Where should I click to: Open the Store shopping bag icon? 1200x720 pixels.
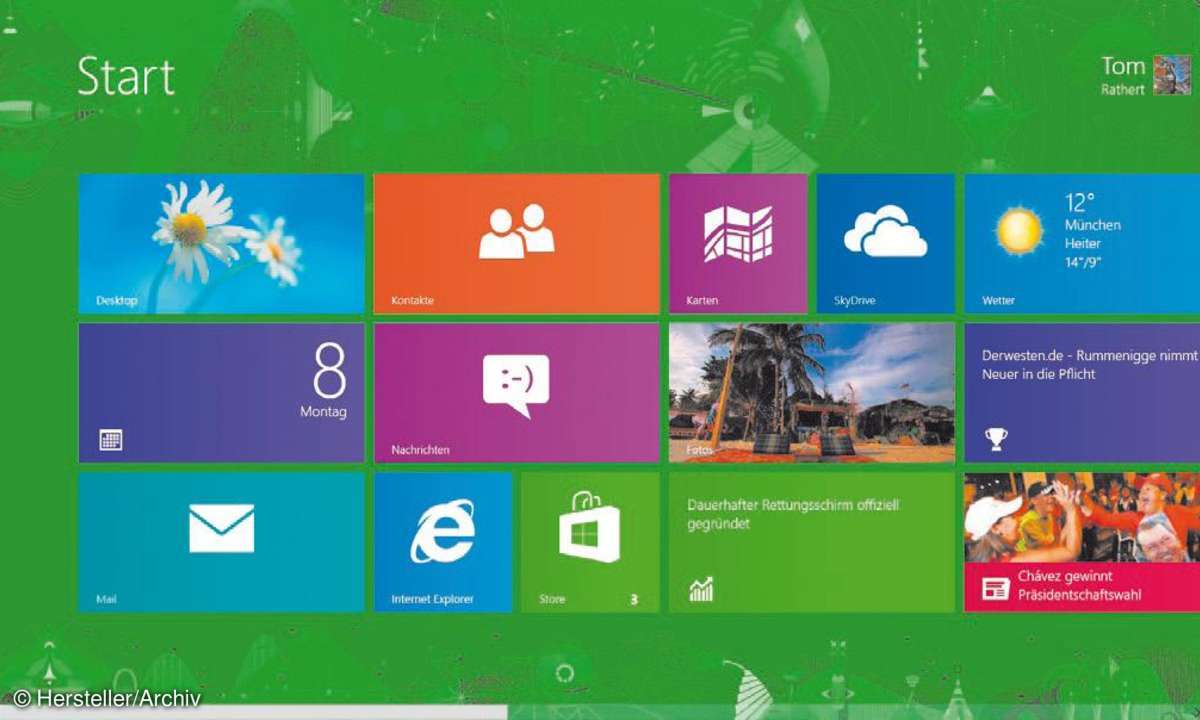pyautogui.click(x=589, y=528)
